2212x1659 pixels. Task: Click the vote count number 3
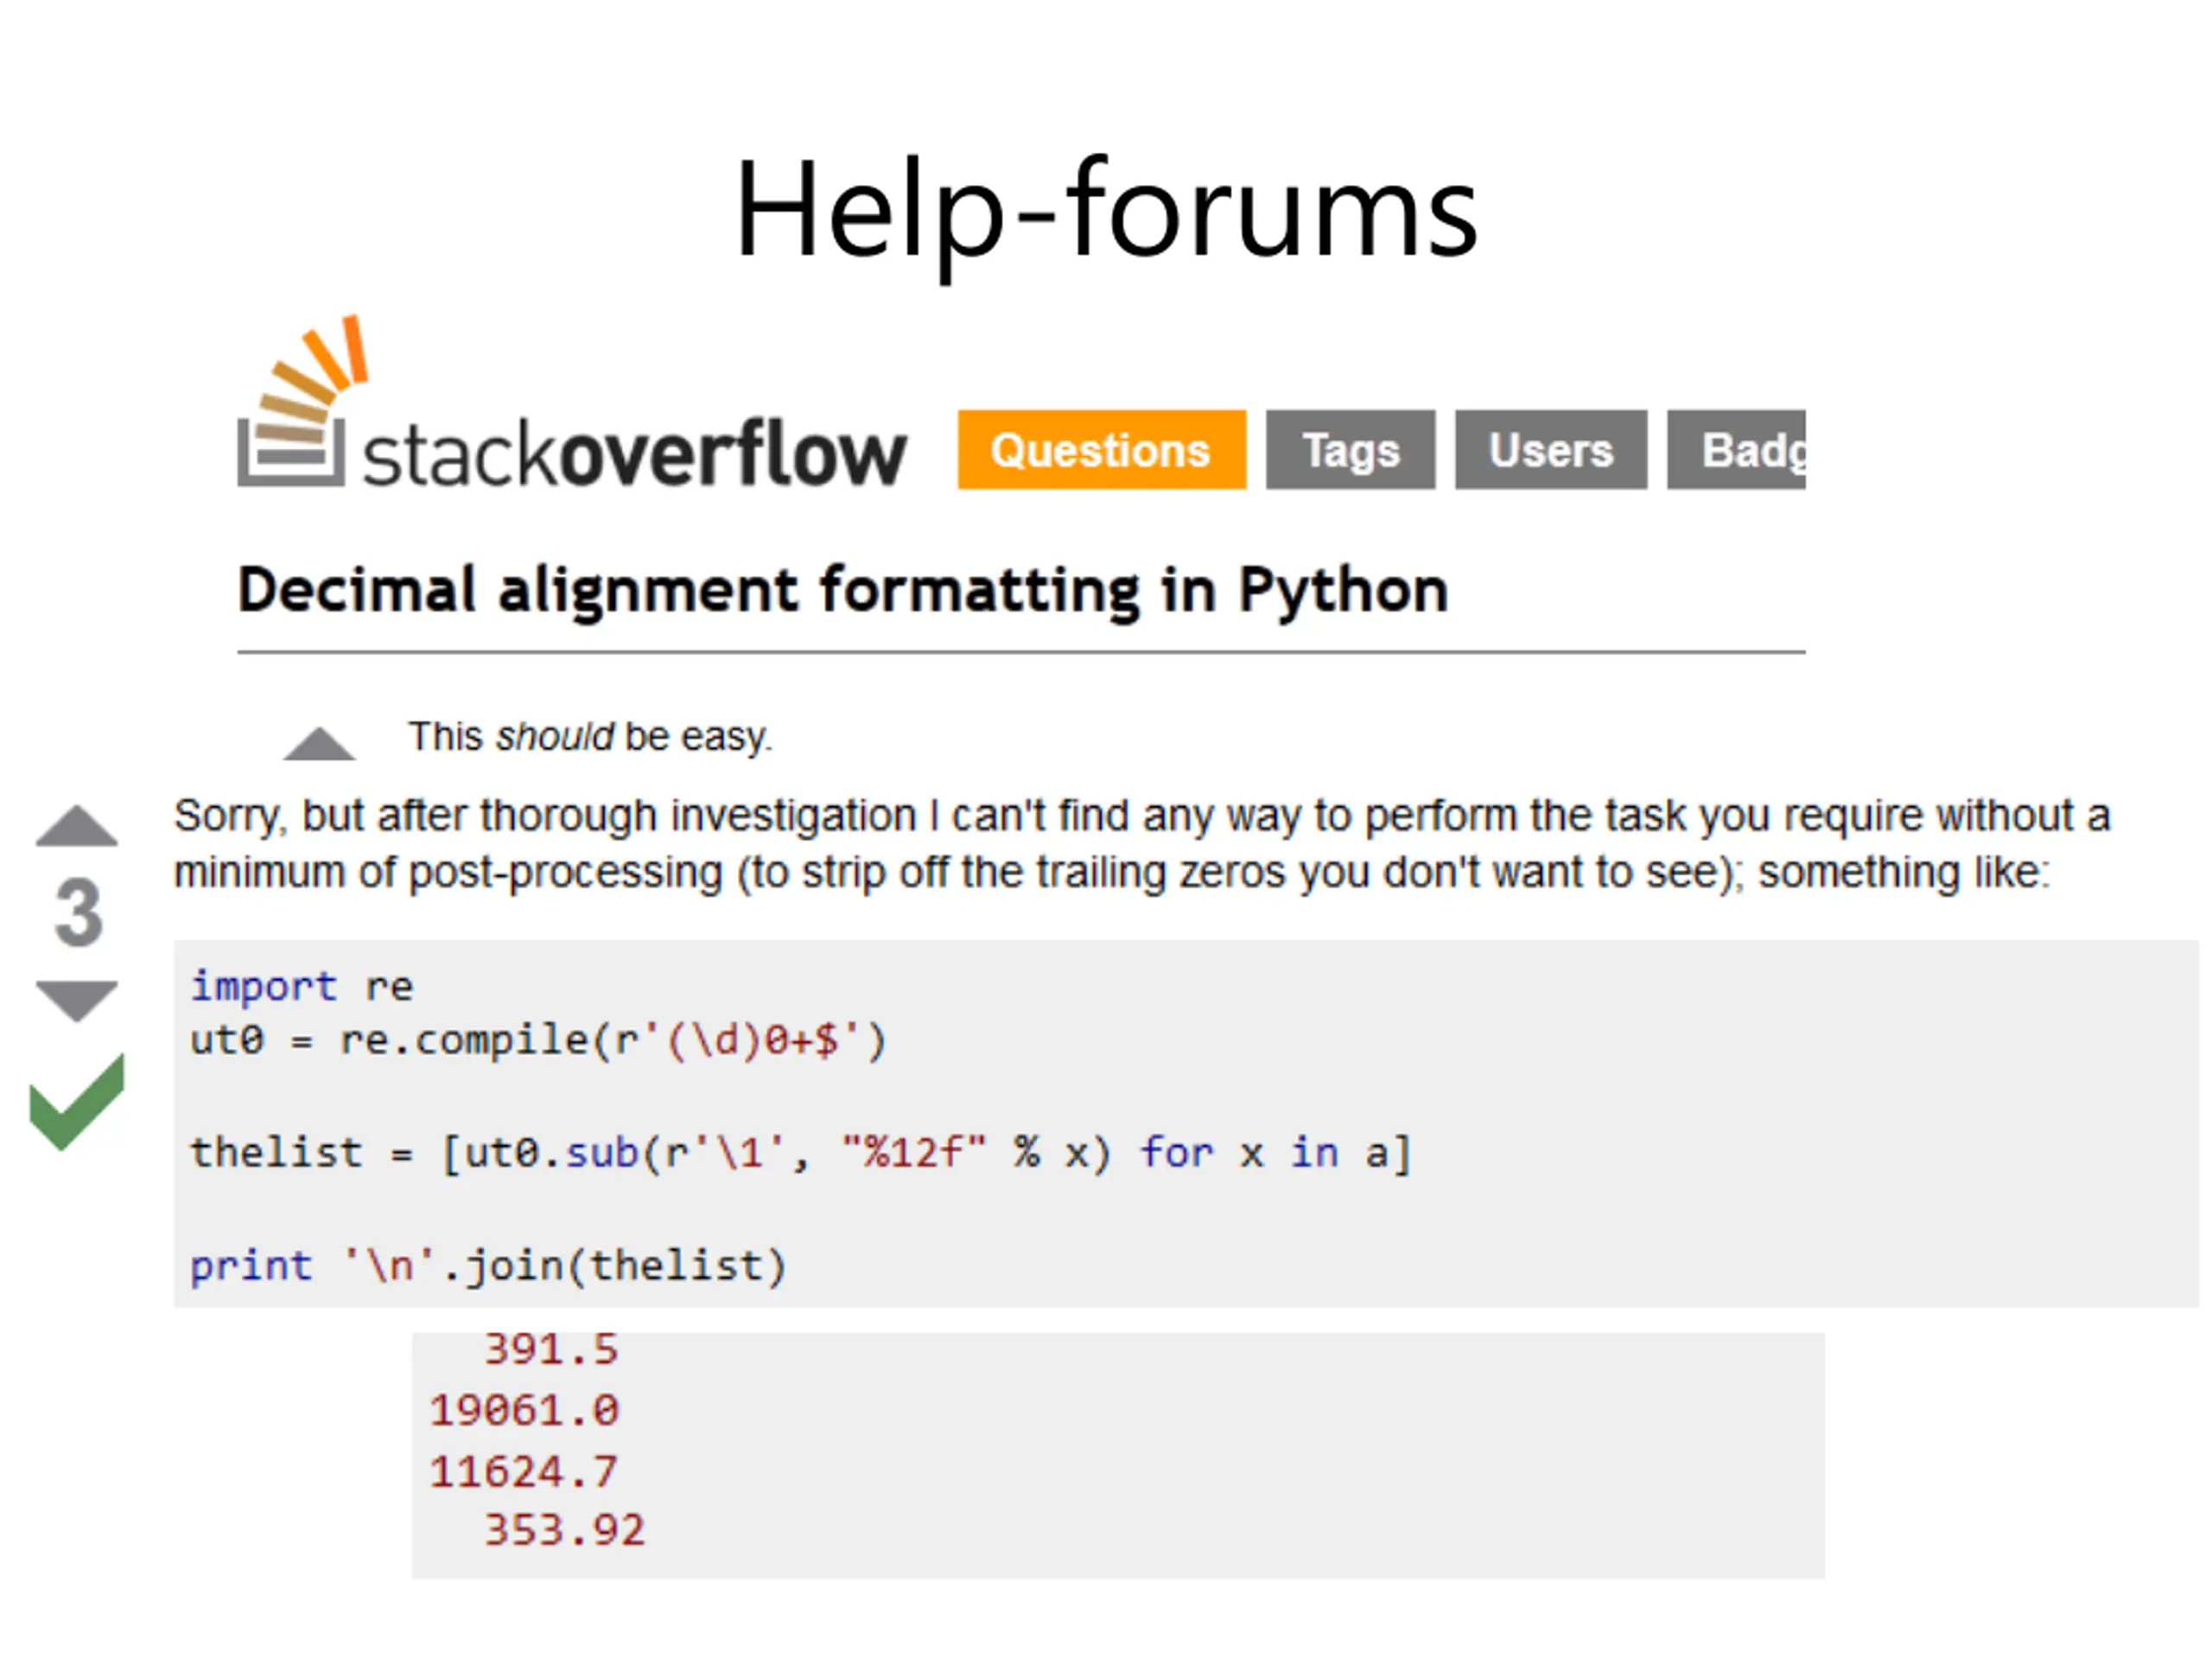pos(78,912)
